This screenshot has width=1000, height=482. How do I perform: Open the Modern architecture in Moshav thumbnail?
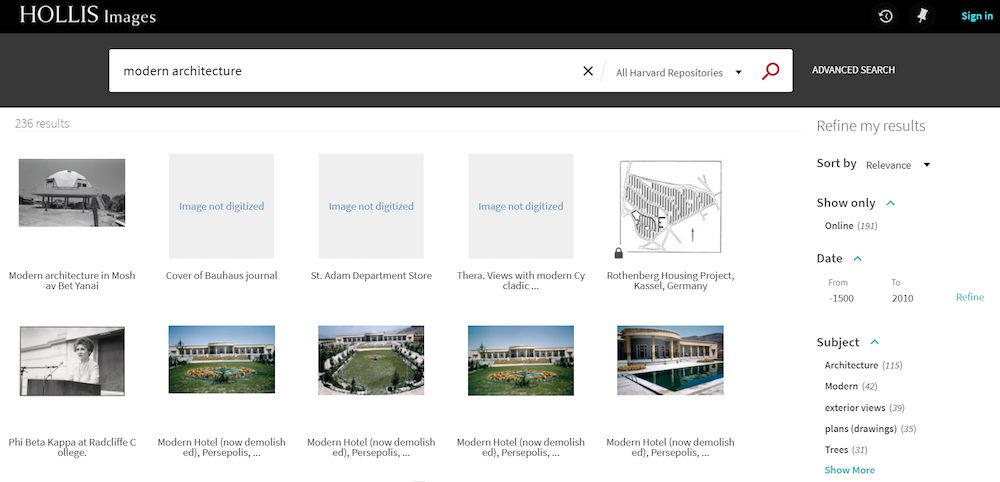(x=72, y=192)
